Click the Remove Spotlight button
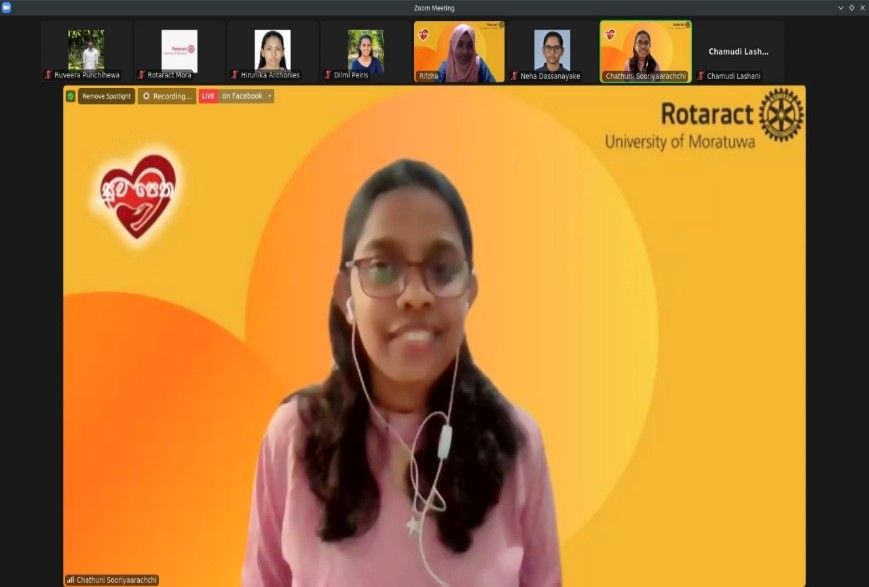The image size is (869, 587). tap(106, 96)
